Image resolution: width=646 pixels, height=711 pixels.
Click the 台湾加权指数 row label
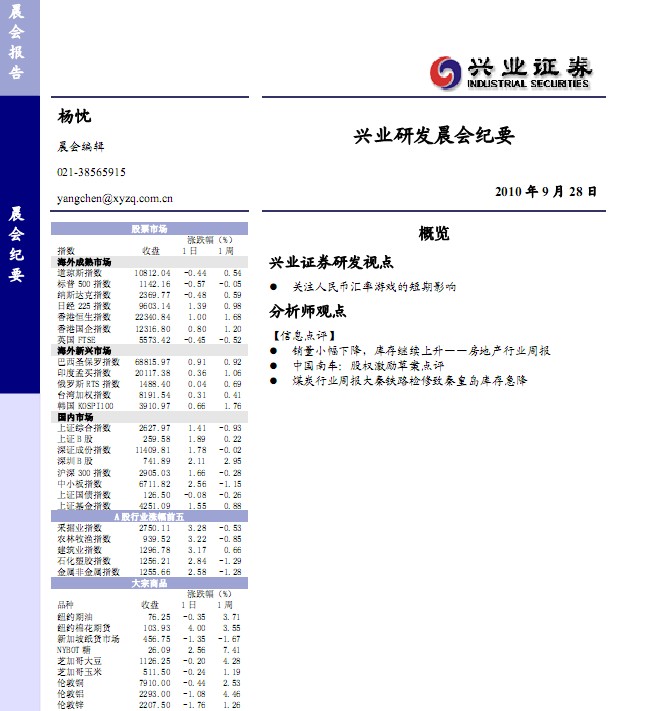pos(84,395)
